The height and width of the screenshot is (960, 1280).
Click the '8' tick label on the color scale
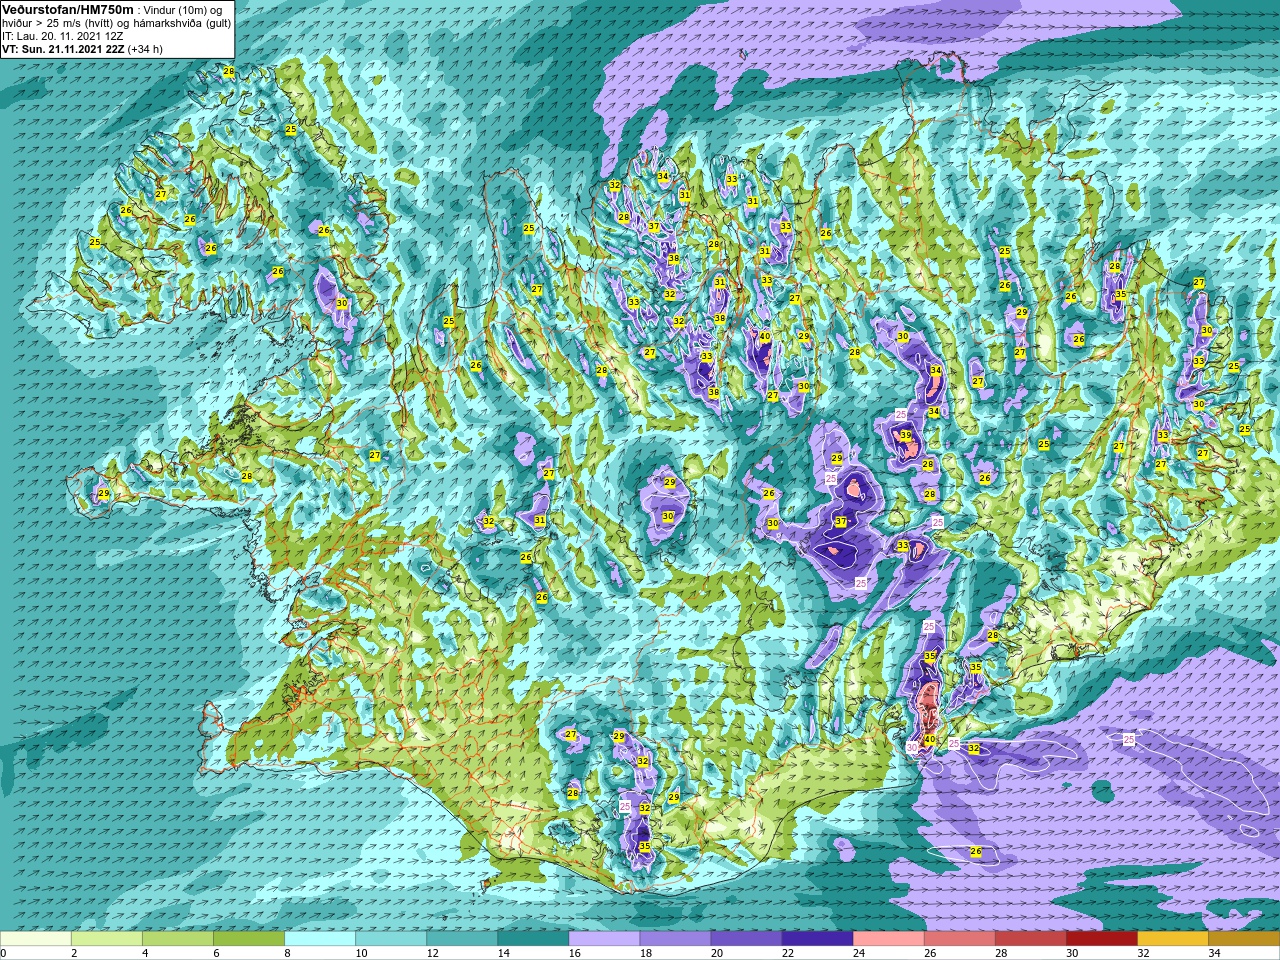285,953
